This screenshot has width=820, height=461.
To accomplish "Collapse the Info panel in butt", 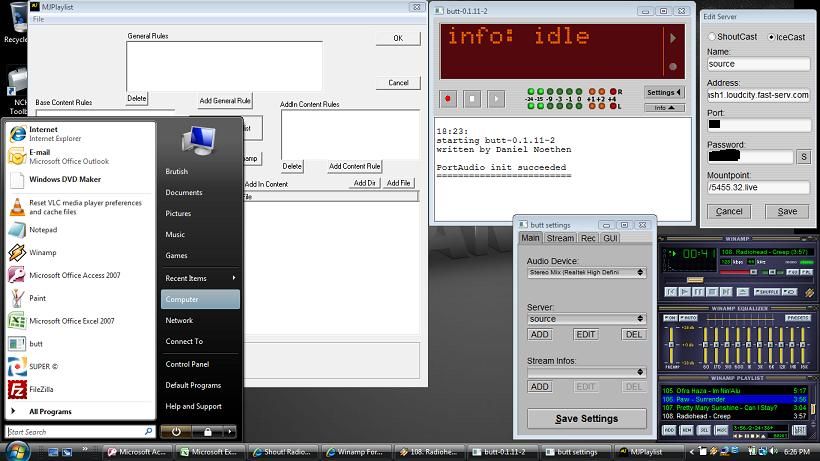I will [x=664, y=108].
